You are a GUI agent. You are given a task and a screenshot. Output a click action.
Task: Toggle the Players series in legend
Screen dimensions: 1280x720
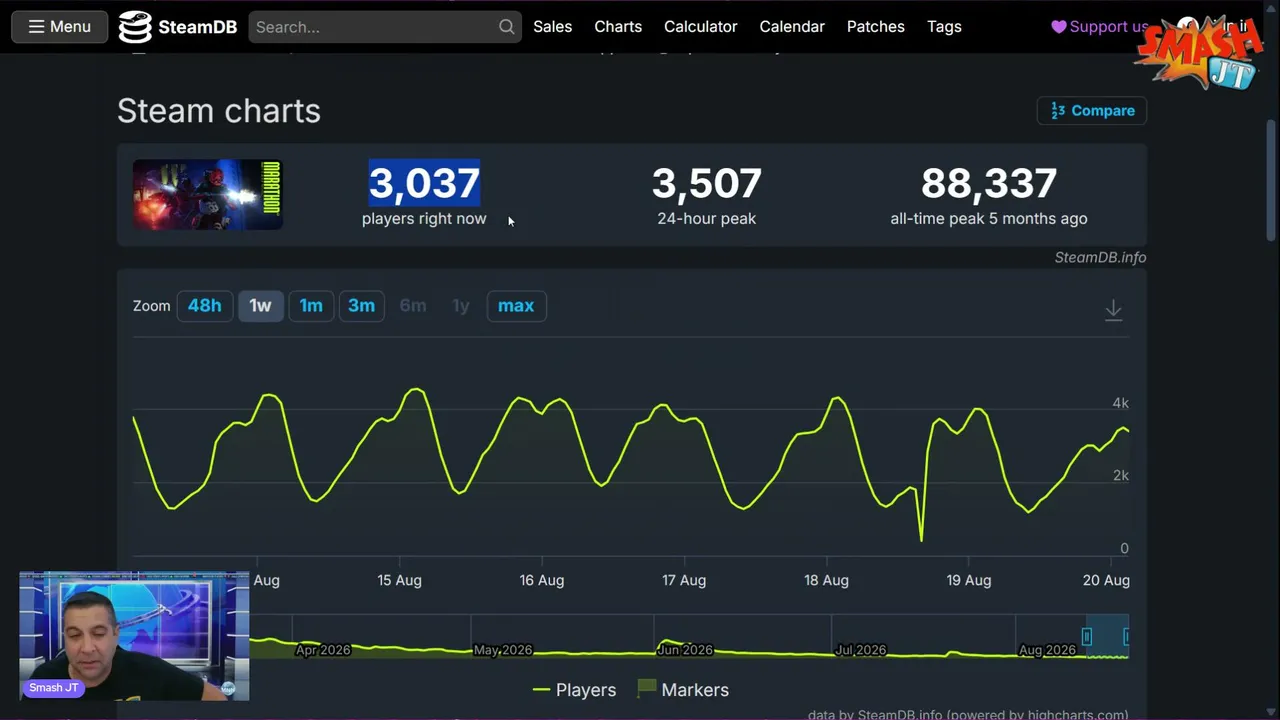(574, 690)
